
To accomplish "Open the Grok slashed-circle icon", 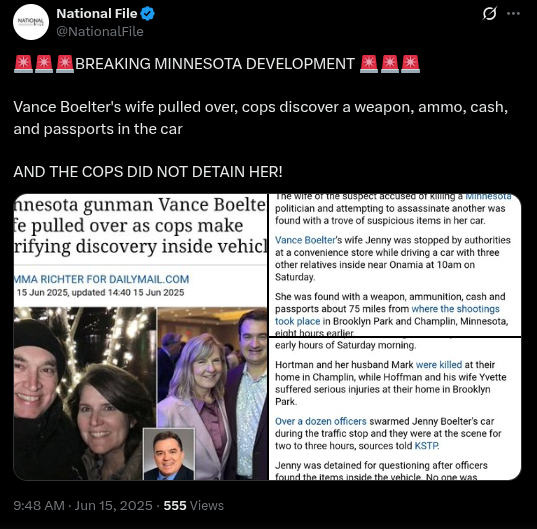I will [x=489, y=14].
